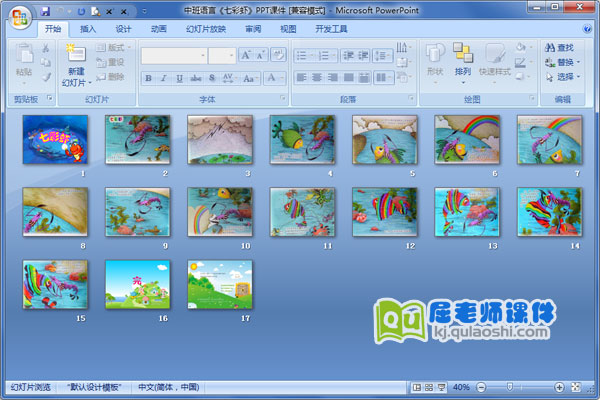
Task: Click the Copy icon in clipboard group
Action: [x=46, y=62]
